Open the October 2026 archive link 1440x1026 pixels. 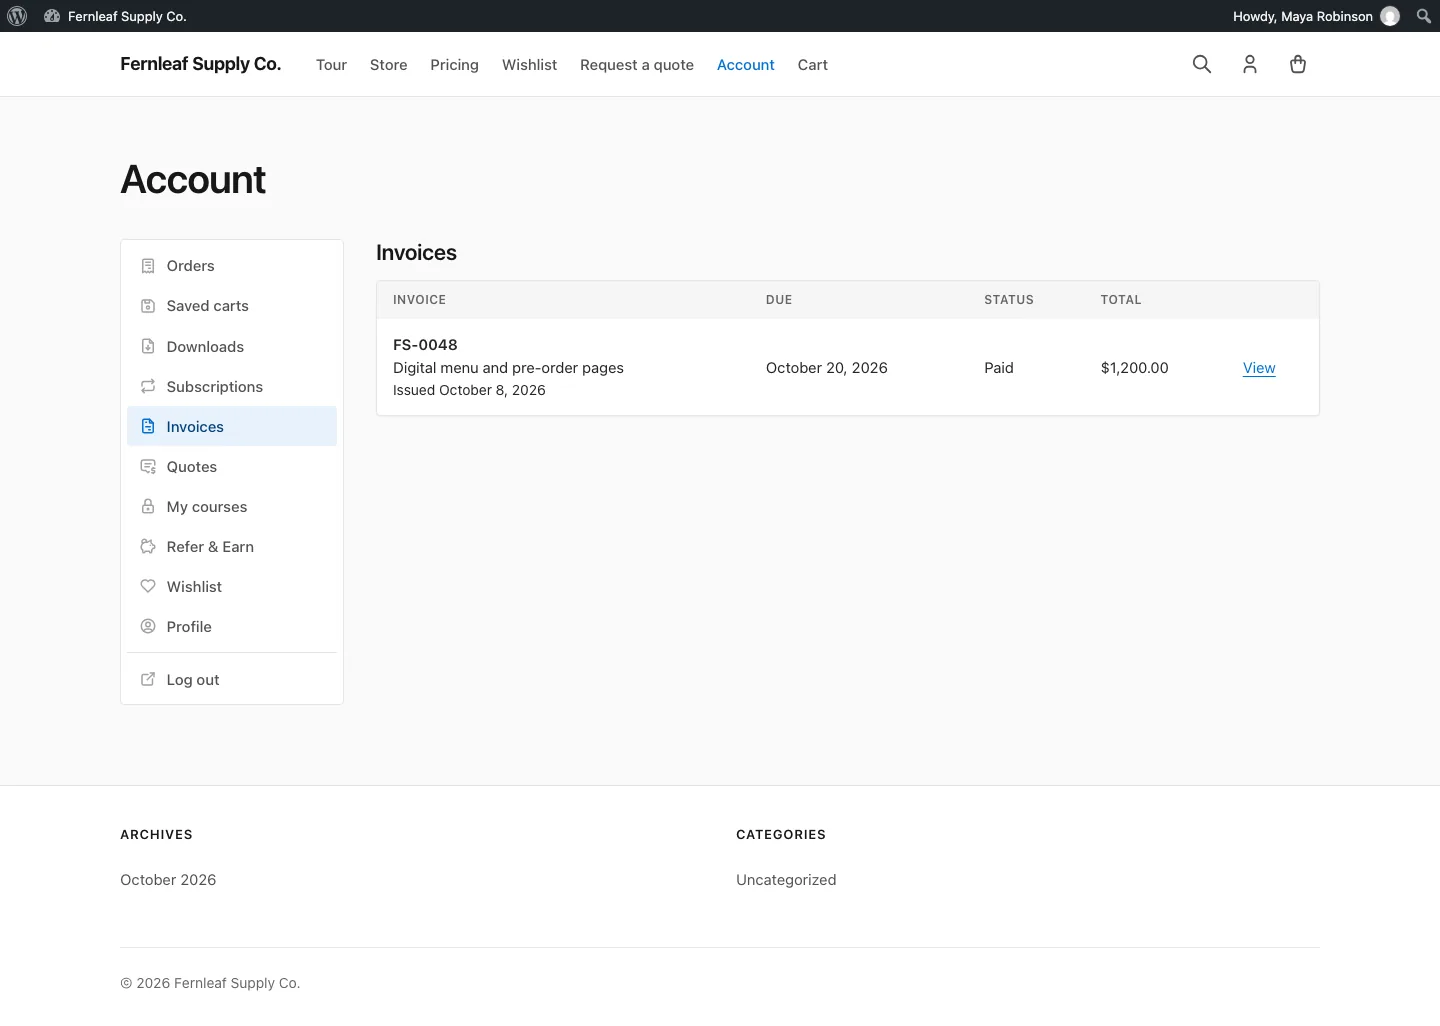(x=168, y=880)
